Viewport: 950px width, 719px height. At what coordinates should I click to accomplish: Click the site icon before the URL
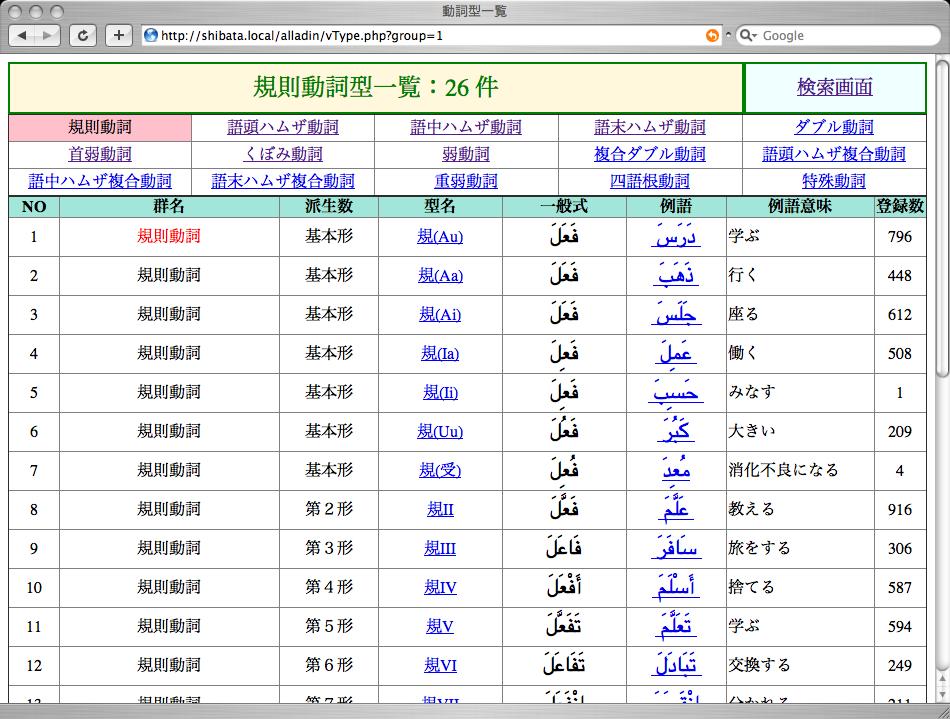(x=149, y=35)
